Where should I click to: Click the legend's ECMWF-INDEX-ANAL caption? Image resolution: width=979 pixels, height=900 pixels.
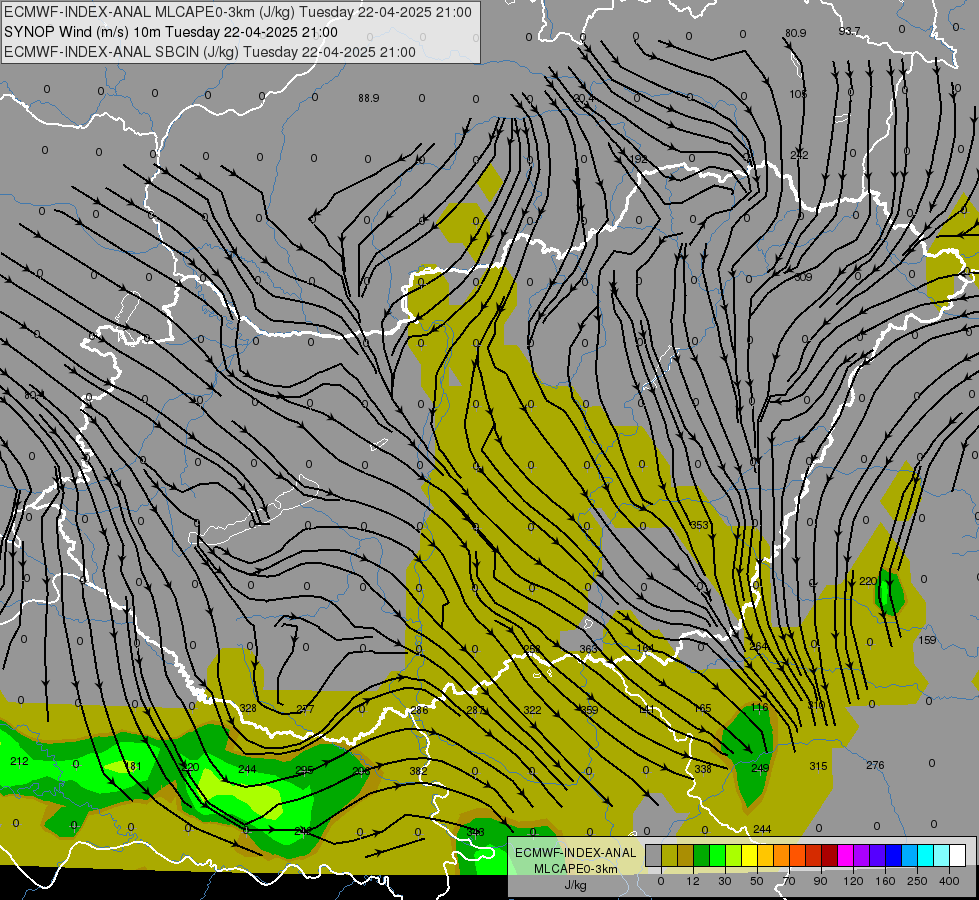tap(575, 853)
